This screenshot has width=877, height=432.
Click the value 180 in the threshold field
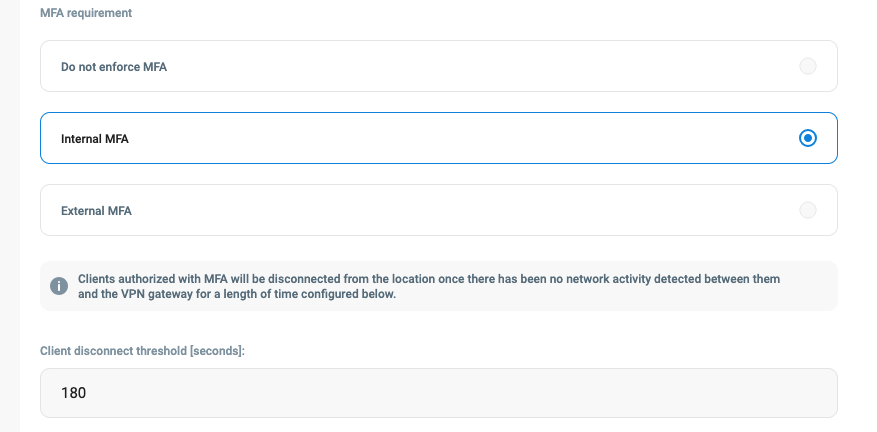pos(74,393)
